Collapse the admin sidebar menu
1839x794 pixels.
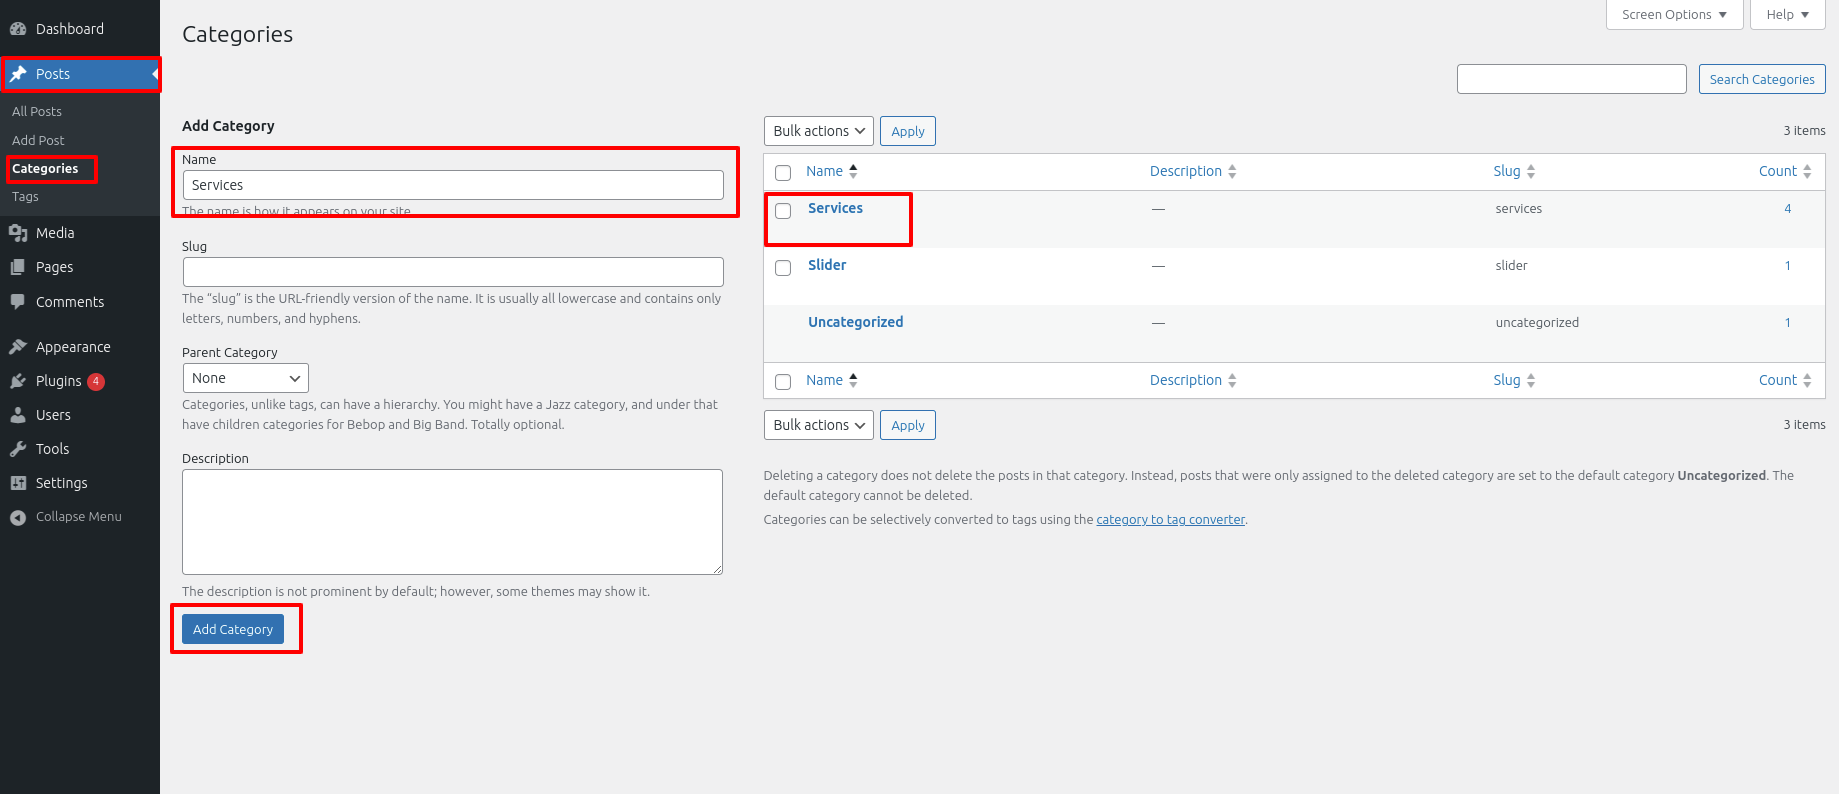(x=79, y=517)
